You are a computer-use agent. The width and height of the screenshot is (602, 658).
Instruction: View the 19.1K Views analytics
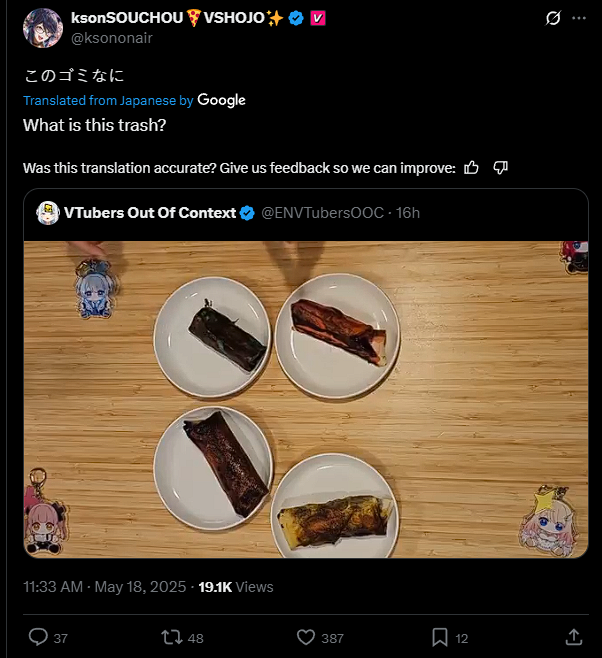tap(236, 587)
